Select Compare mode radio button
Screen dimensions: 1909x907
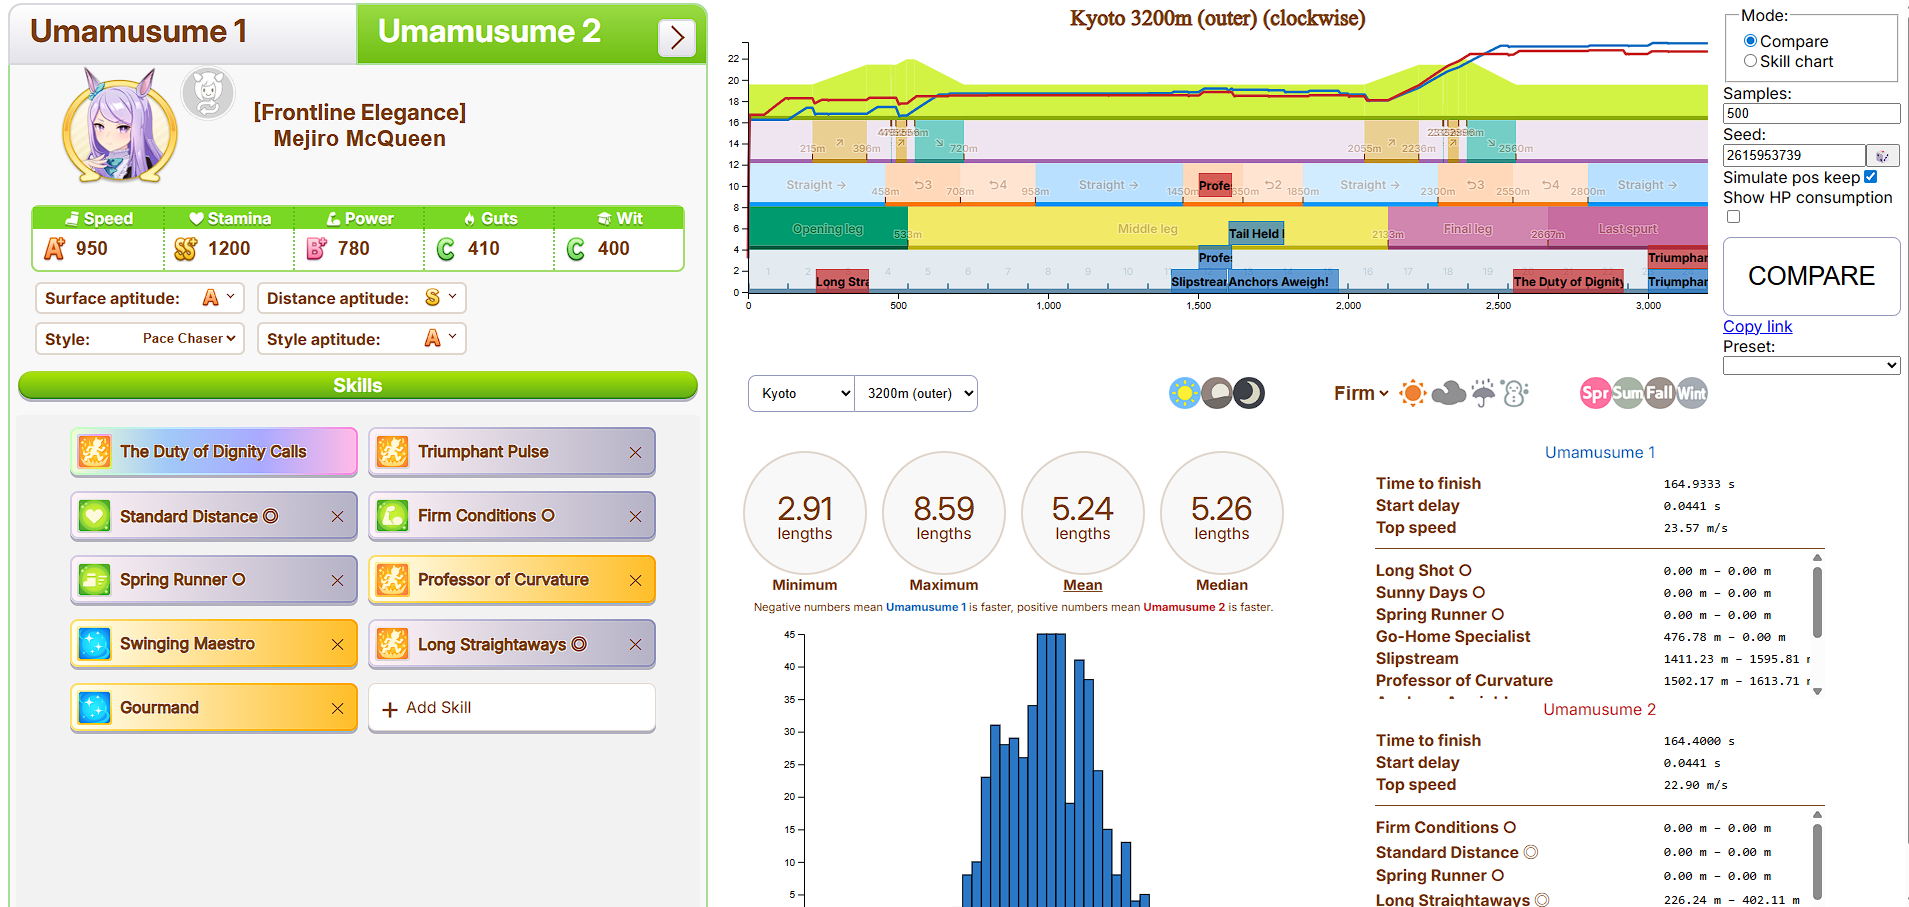[x=1750, y=41]
